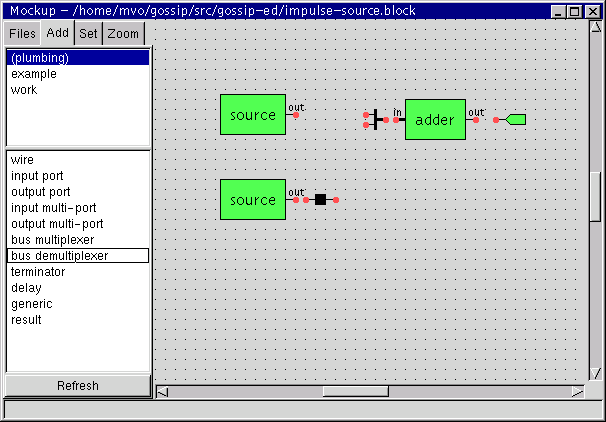Click the green output port arrow shape

[x=516, y=119]
